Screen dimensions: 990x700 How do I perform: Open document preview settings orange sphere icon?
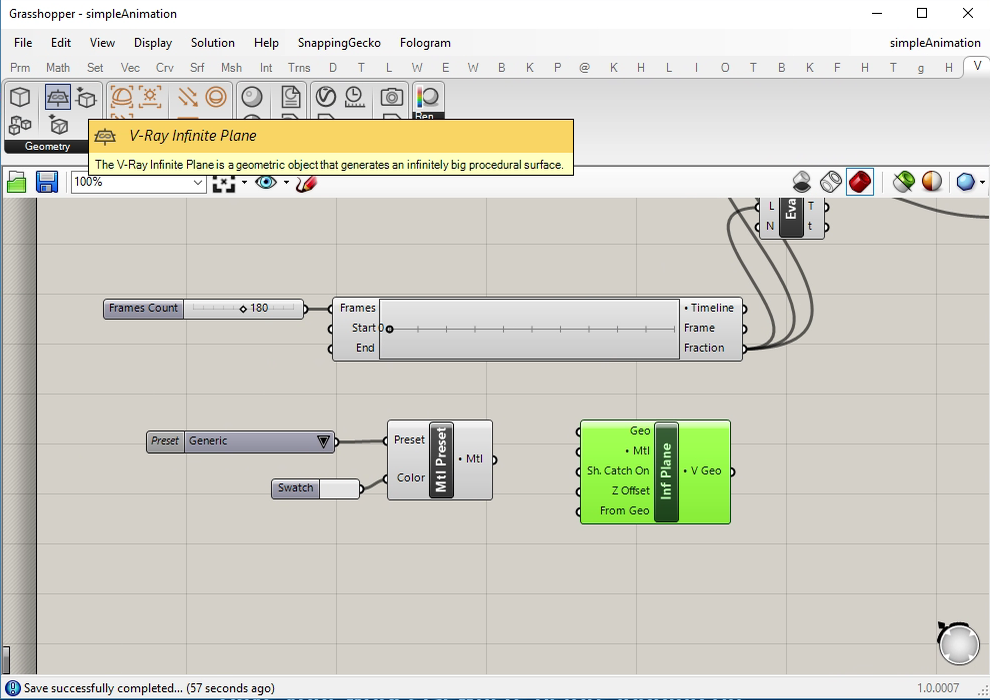932,182
